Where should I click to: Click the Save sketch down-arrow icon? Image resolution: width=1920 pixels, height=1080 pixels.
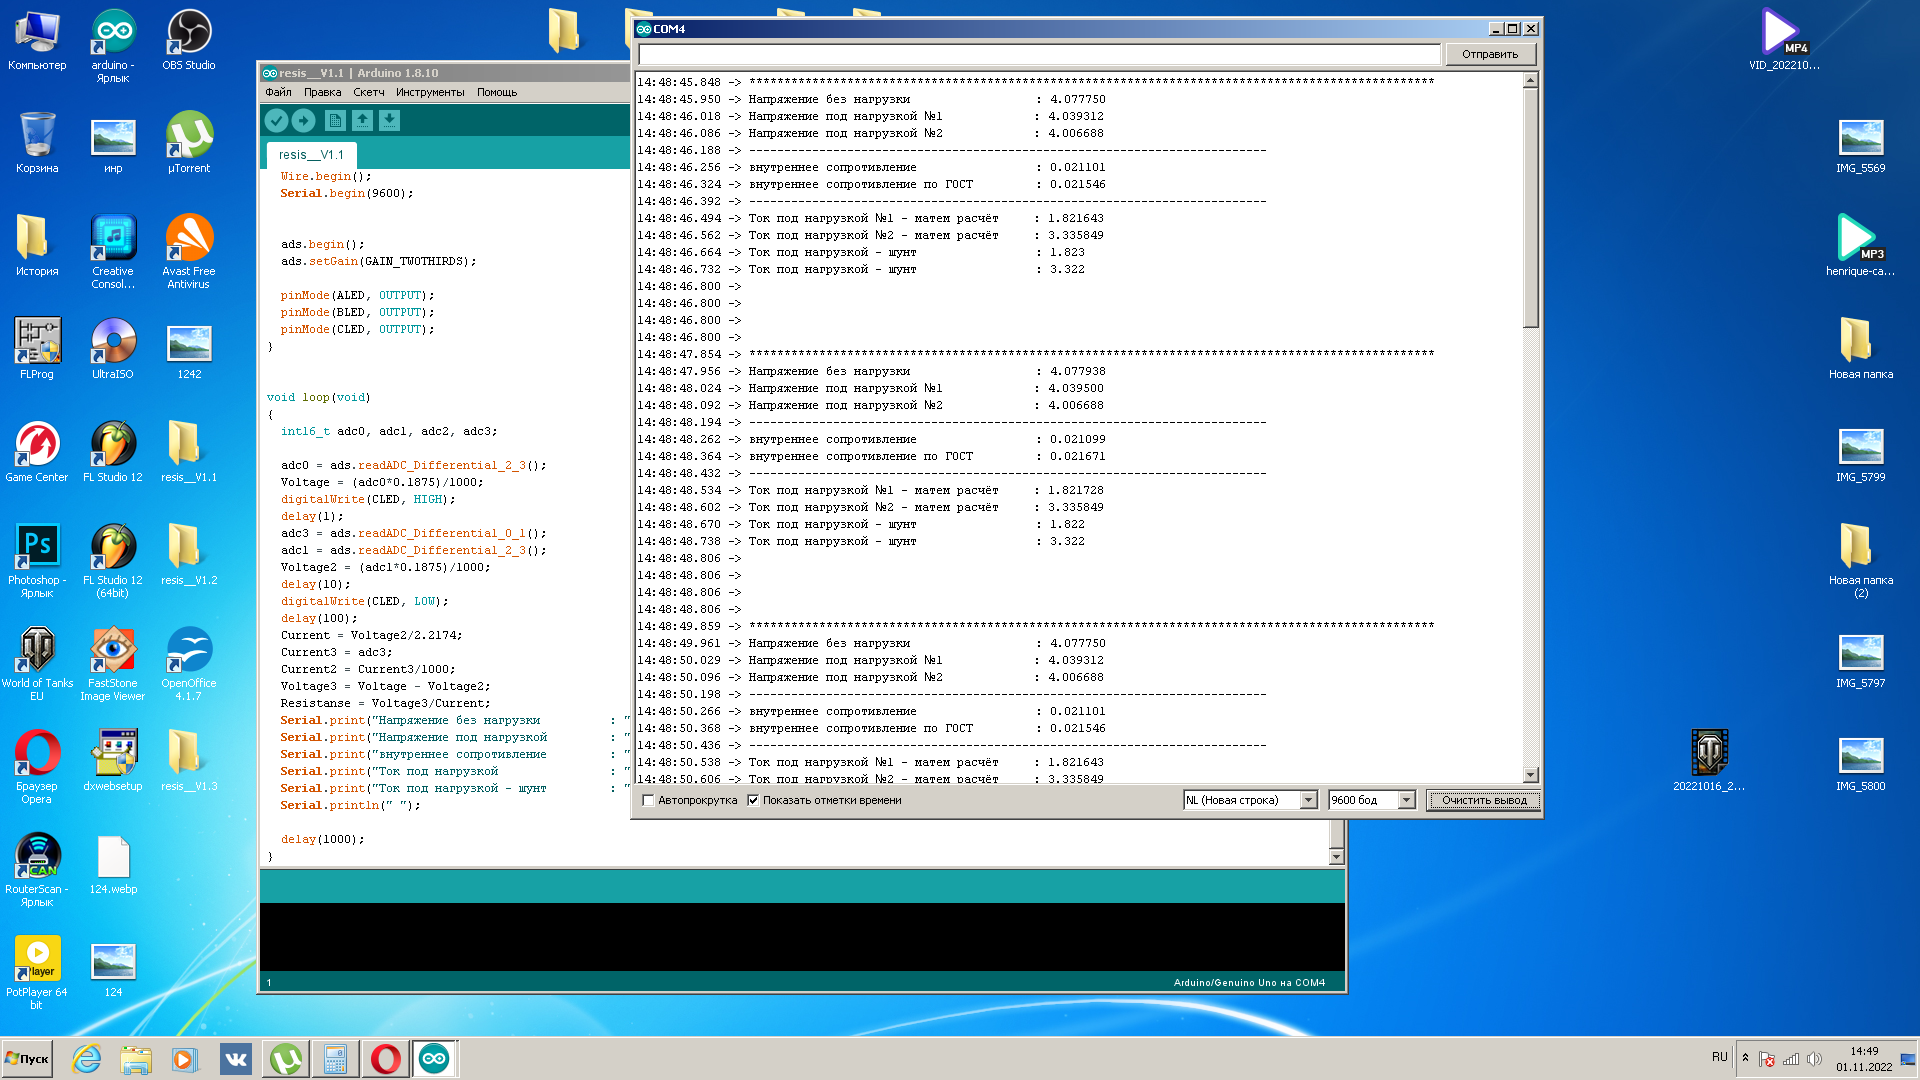[x=389, y=121]
